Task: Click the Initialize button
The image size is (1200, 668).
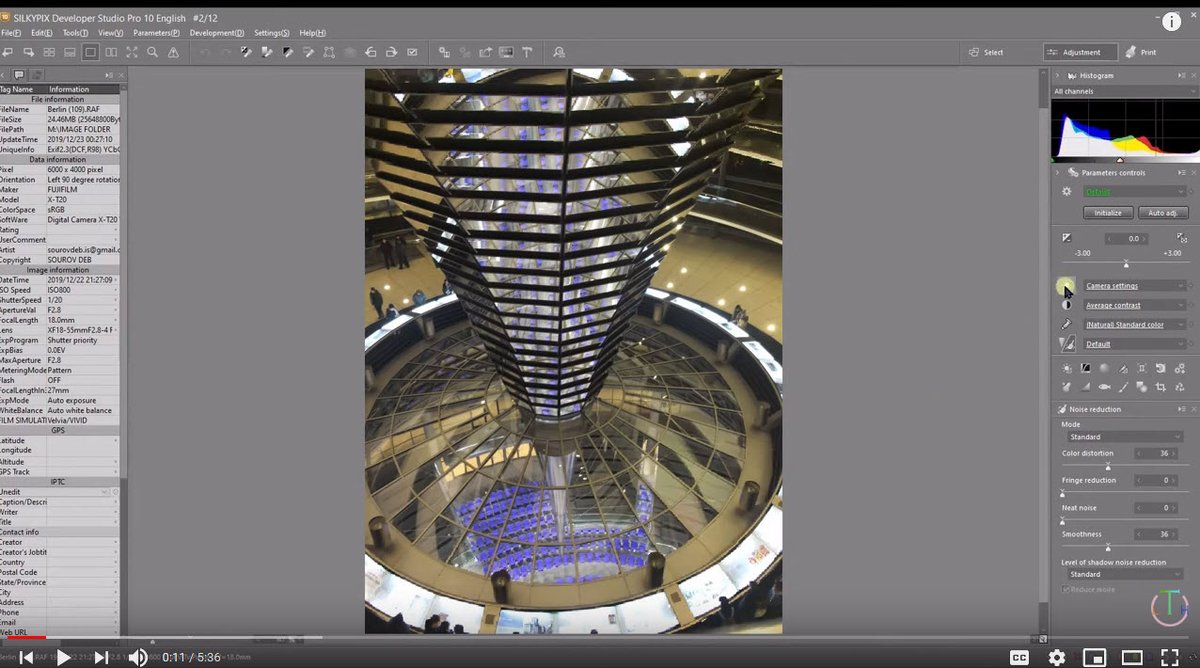Action: [1107, 212]
